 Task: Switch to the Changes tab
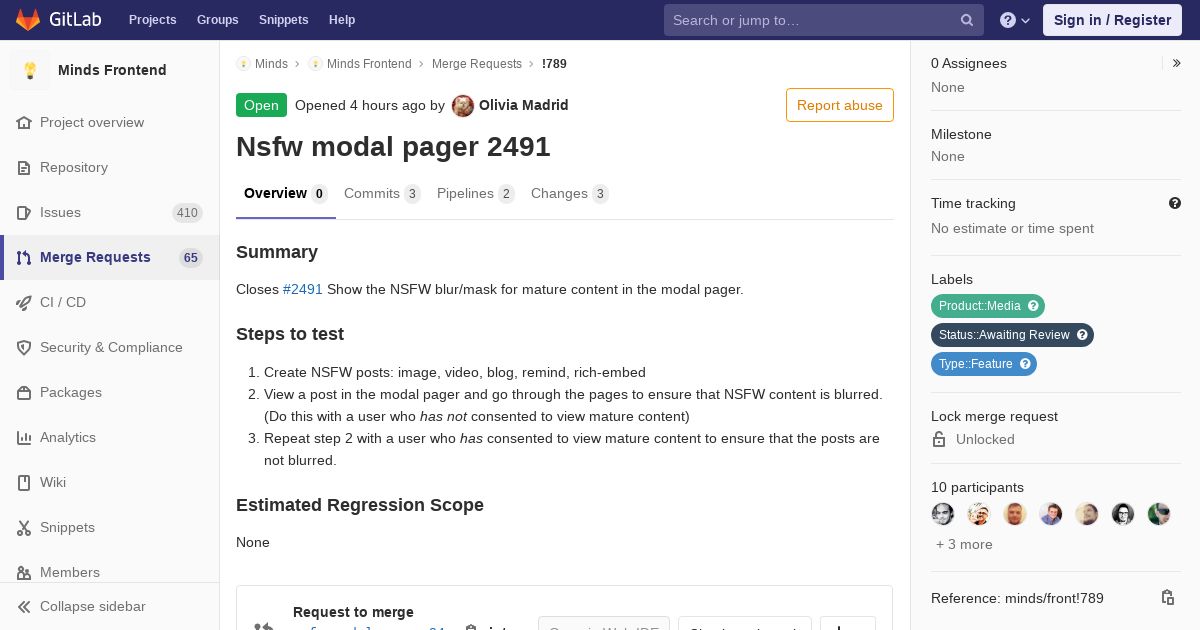569,193
